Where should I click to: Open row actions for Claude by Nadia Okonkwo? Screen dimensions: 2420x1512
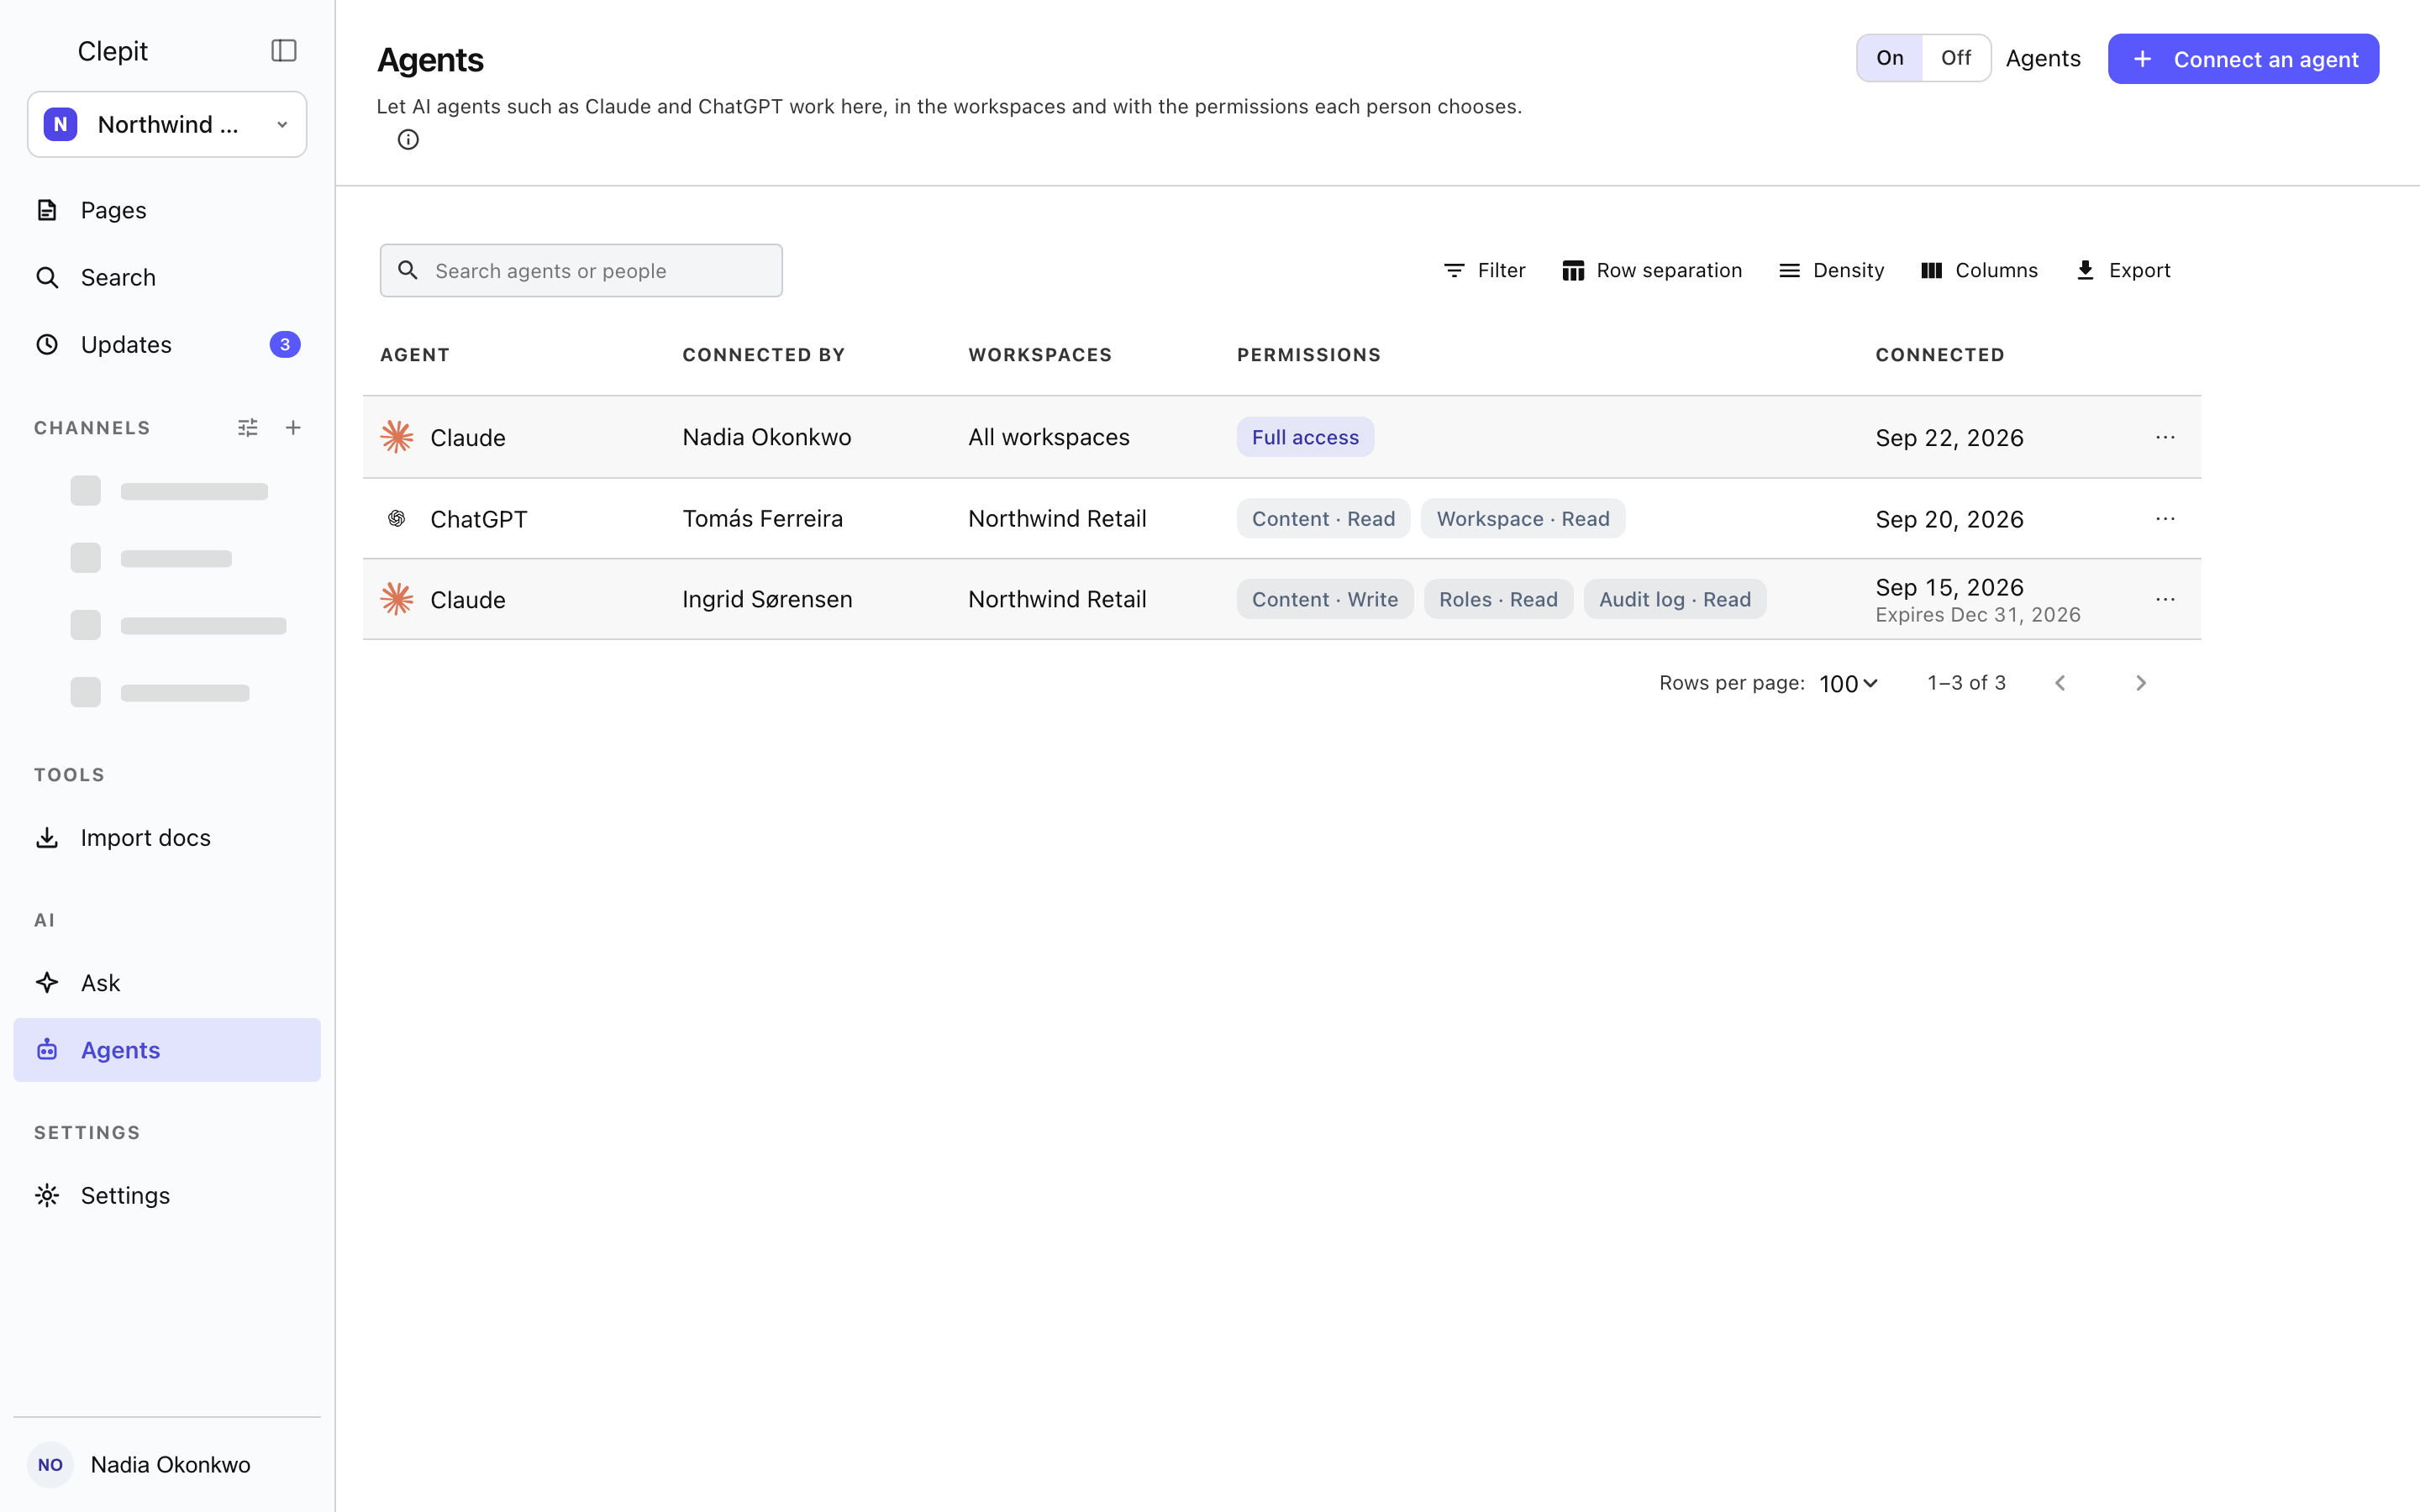[2165, 437]
